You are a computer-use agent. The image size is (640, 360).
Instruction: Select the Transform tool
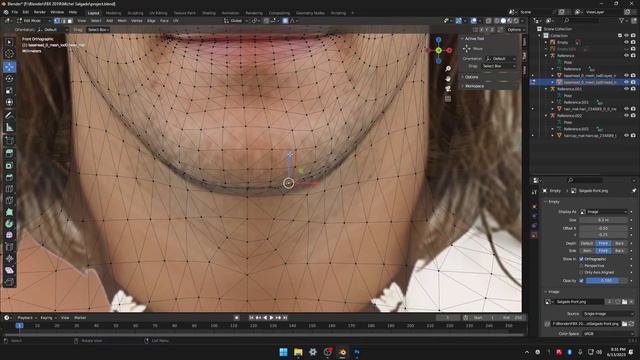(x=9, y=102)
